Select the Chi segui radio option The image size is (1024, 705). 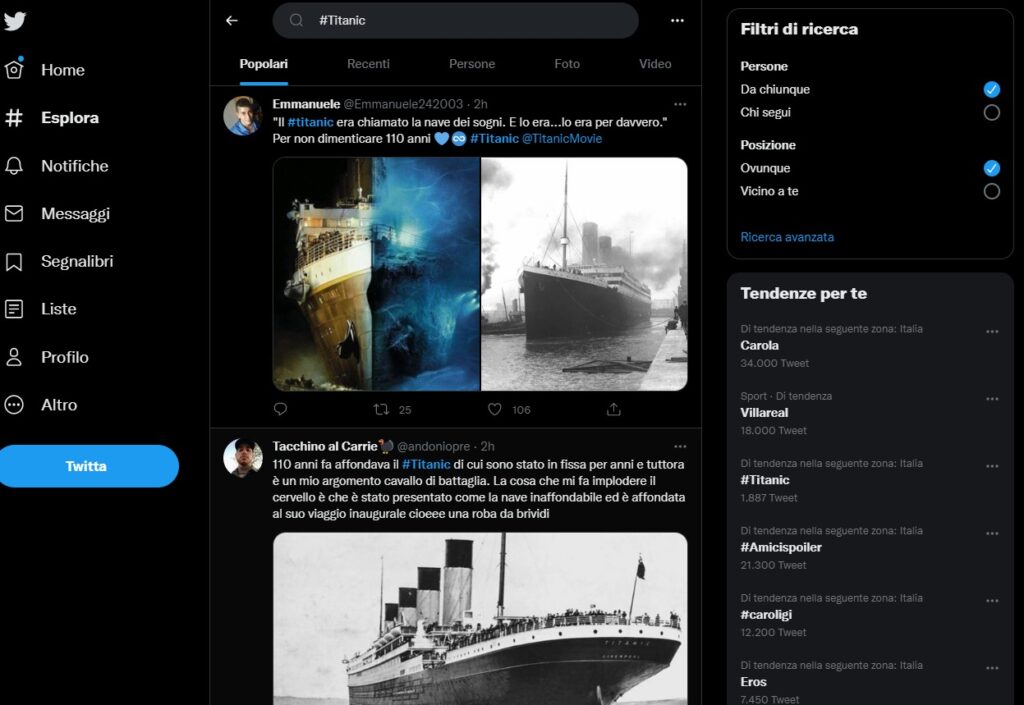(x=991, y=112)
